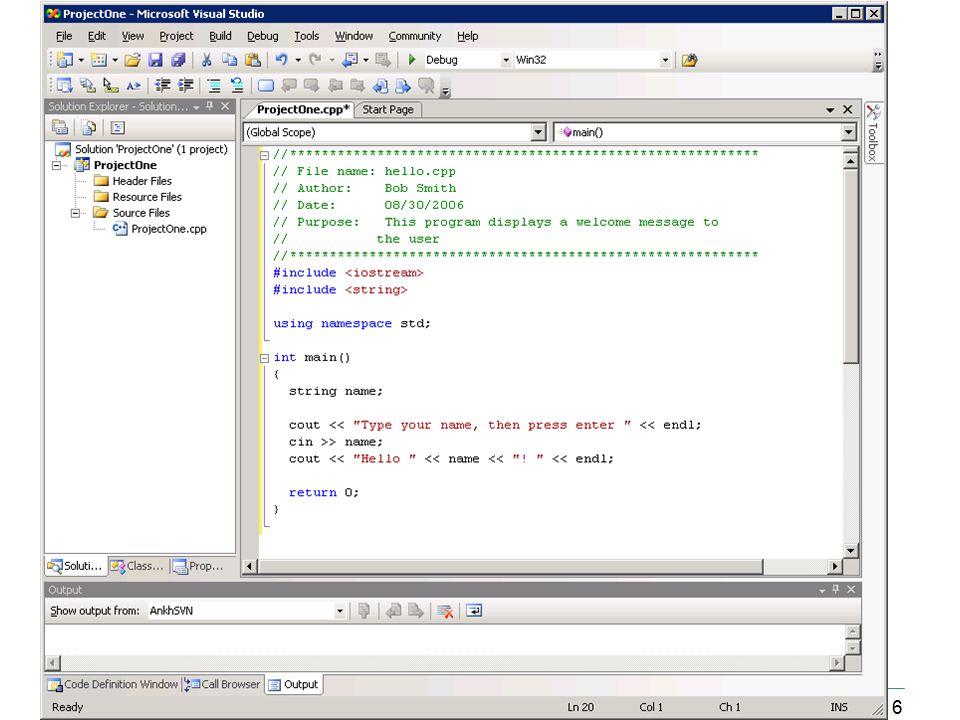The height and width of the screenshot is (720, 960).
Task: Switch to the Class View tab
Action: [139, 566]
